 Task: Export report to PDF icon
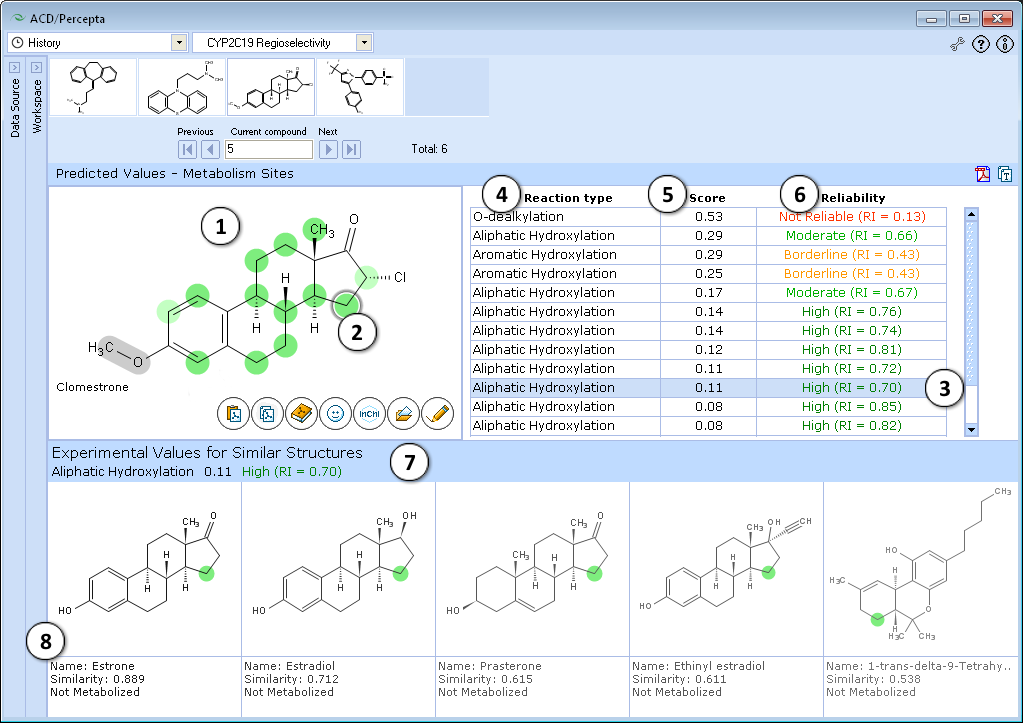[x=983, y=174]
